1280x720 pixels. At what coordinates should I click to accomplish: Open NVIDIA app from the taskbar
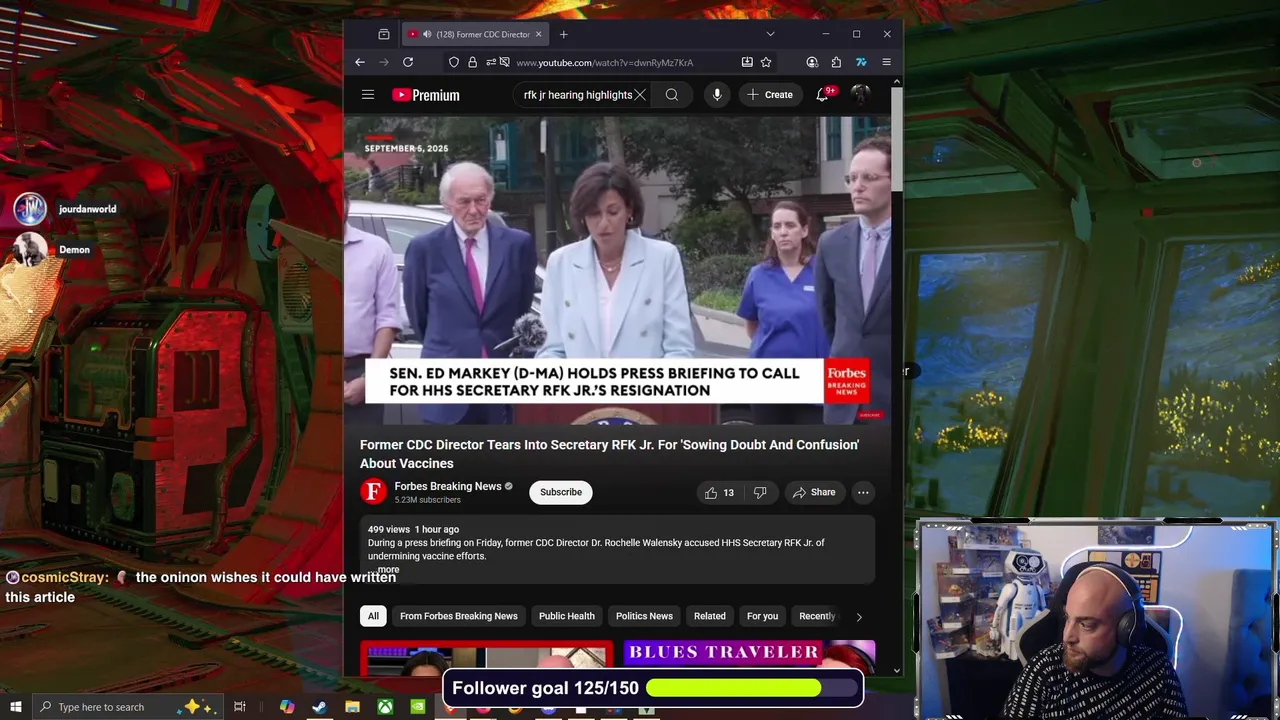tap(418, 707)
